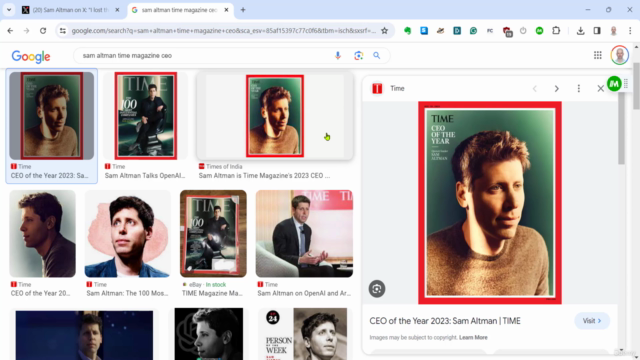
Task: Click the Sam Altman Talks OpenAI caption
Action: click(144, 176)
